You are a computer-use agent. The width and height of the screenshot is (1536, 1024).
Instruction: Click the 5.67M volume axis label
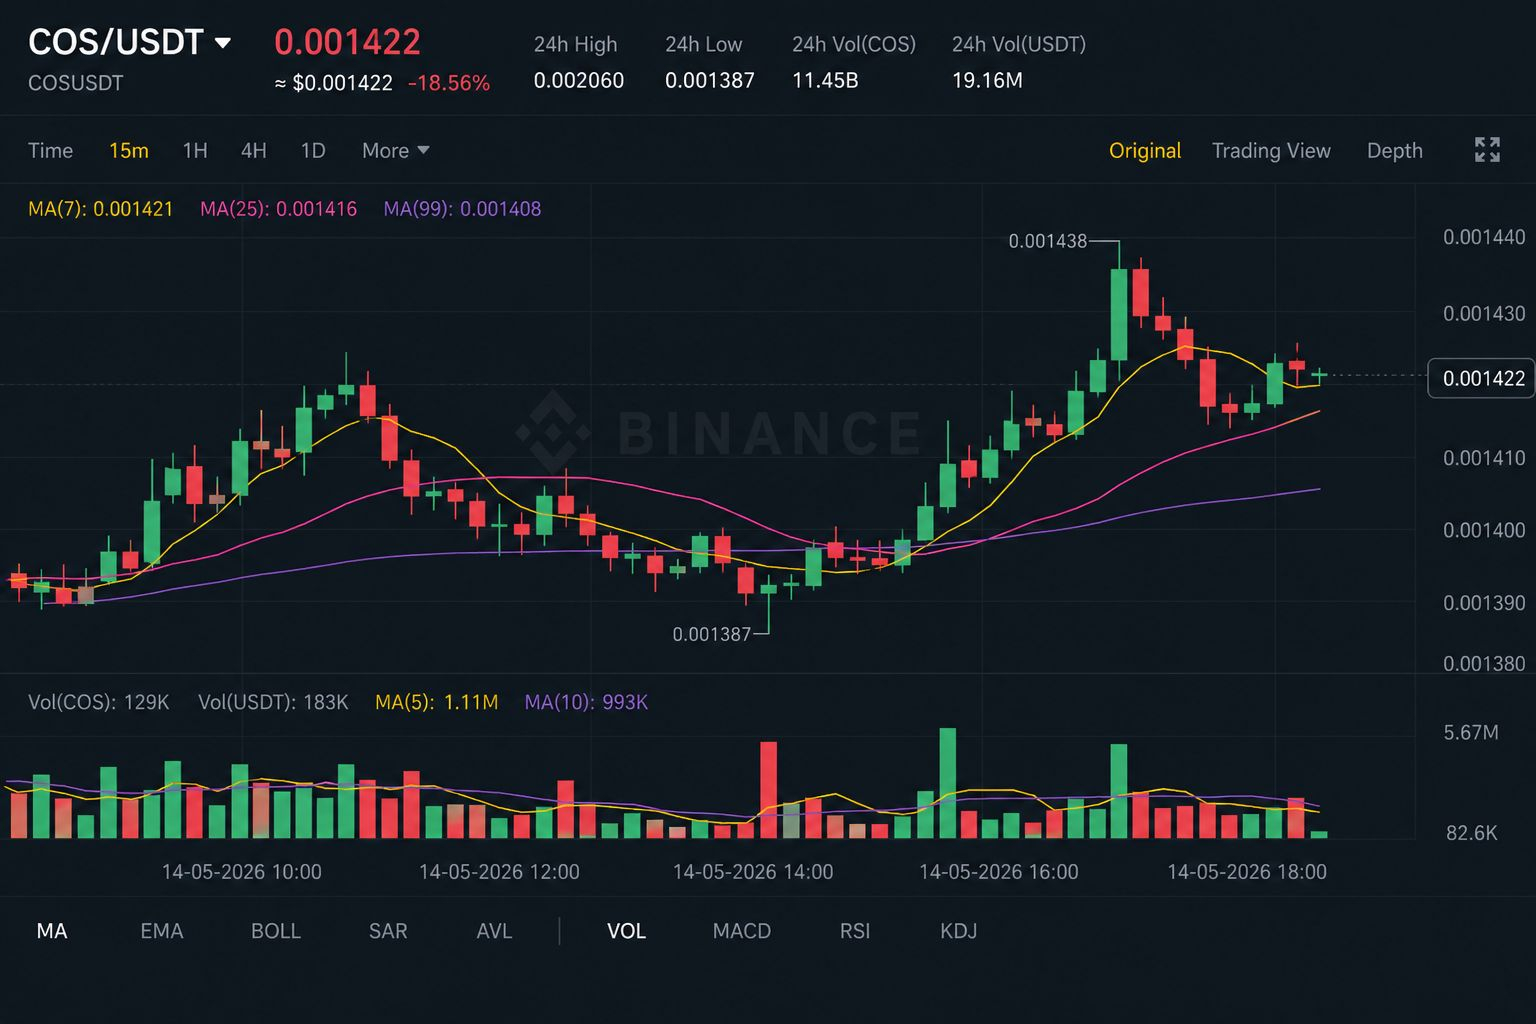1471,733
